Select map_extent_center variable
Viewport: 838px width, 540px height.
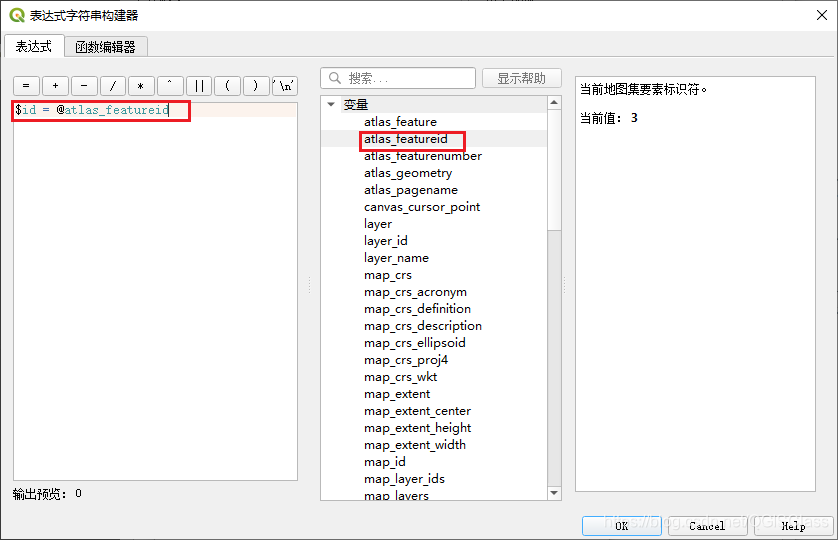coord(417,411)
